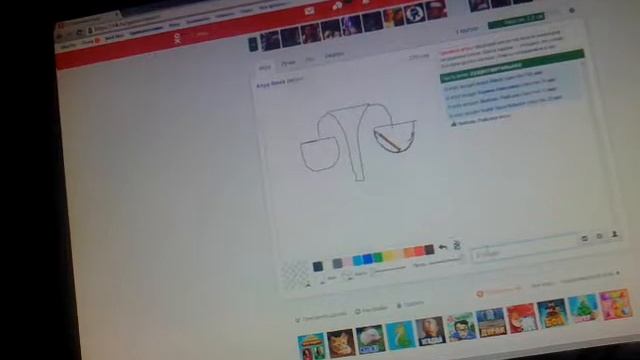
Task: Click the gear icon below the chat panel
Action: (x=599, y=236)
